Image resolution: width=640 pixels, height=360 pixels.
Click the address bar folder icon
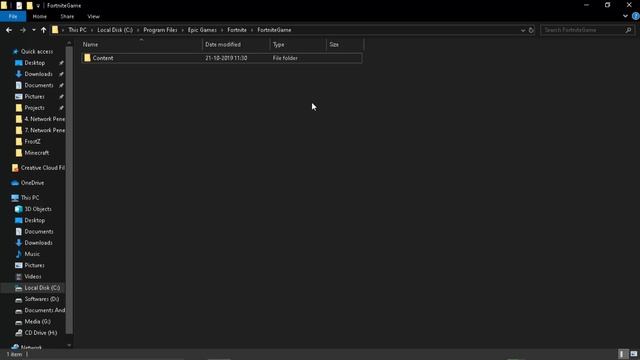click(x=55, y=30)
